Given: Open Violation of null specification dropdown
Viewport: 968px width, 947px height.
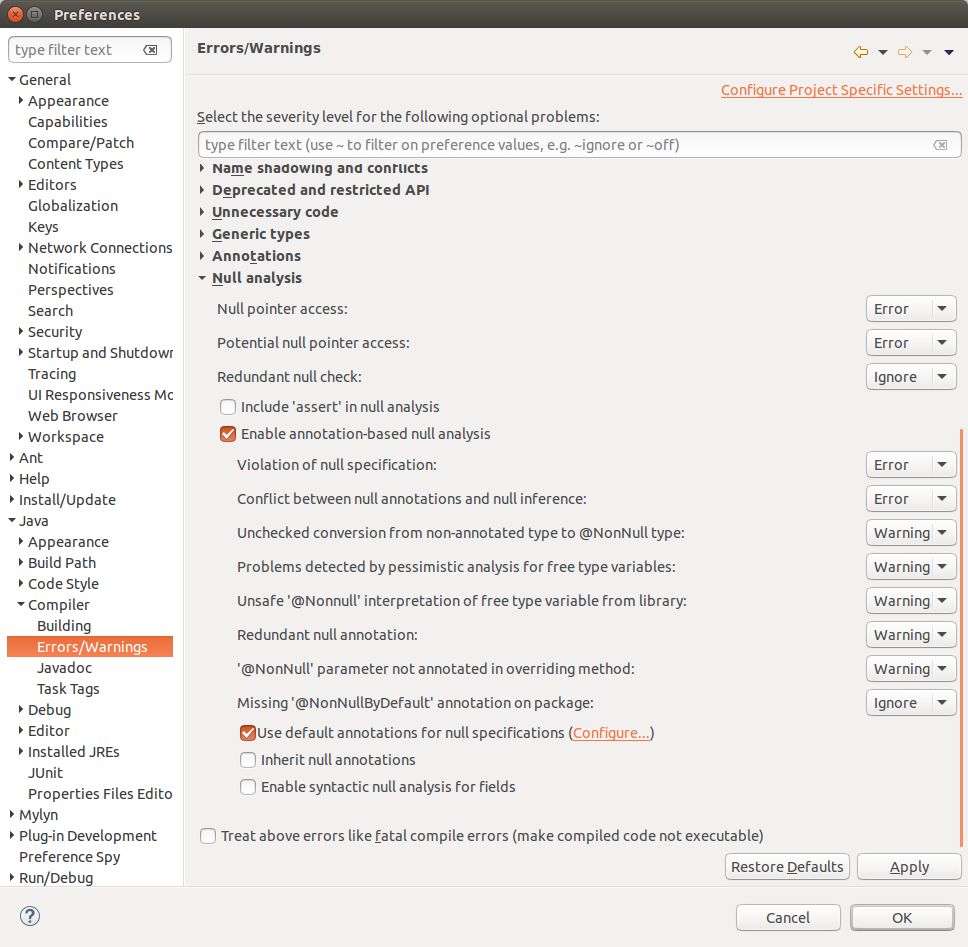Looking at the screenshot, I should [911, 465].
